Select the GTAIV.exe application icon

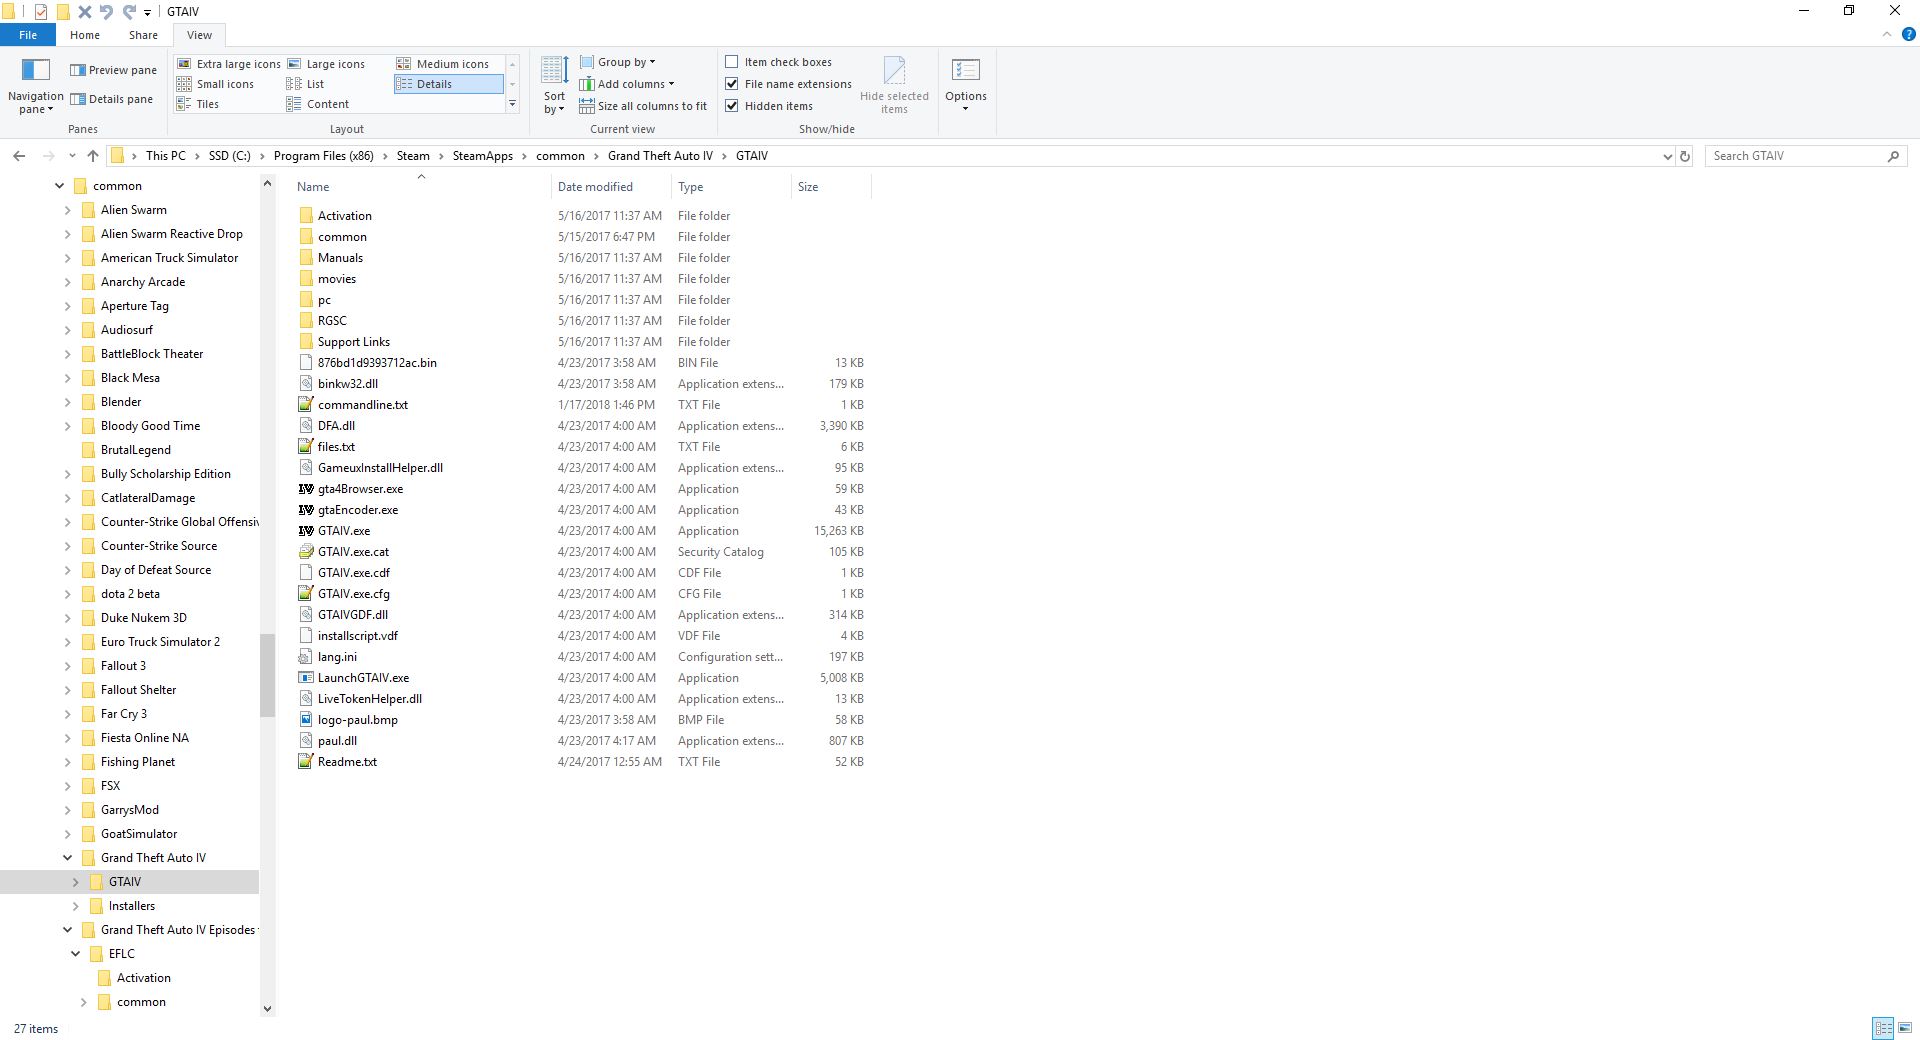(x=306, y=531)
